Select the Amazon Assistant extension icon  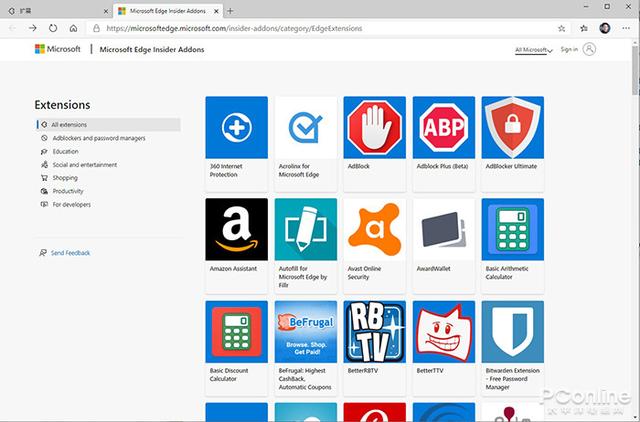coord(237,229)
